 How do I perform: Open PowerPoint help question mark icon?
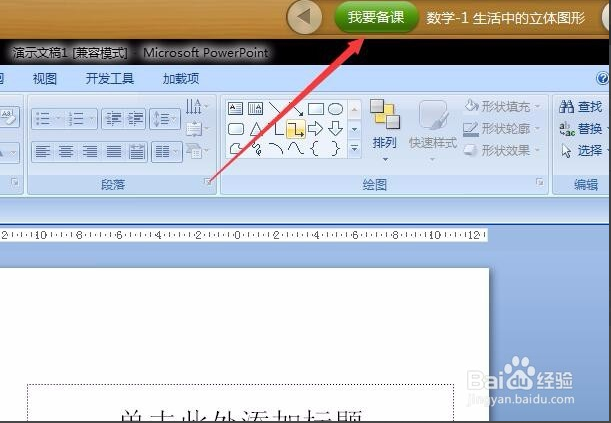click(x=602, y=78)
